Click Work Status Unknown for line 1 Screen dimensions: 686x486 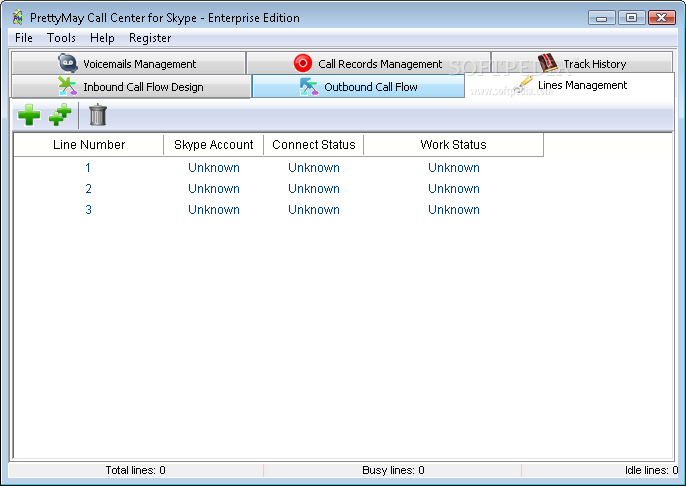(x=454, y=168)
